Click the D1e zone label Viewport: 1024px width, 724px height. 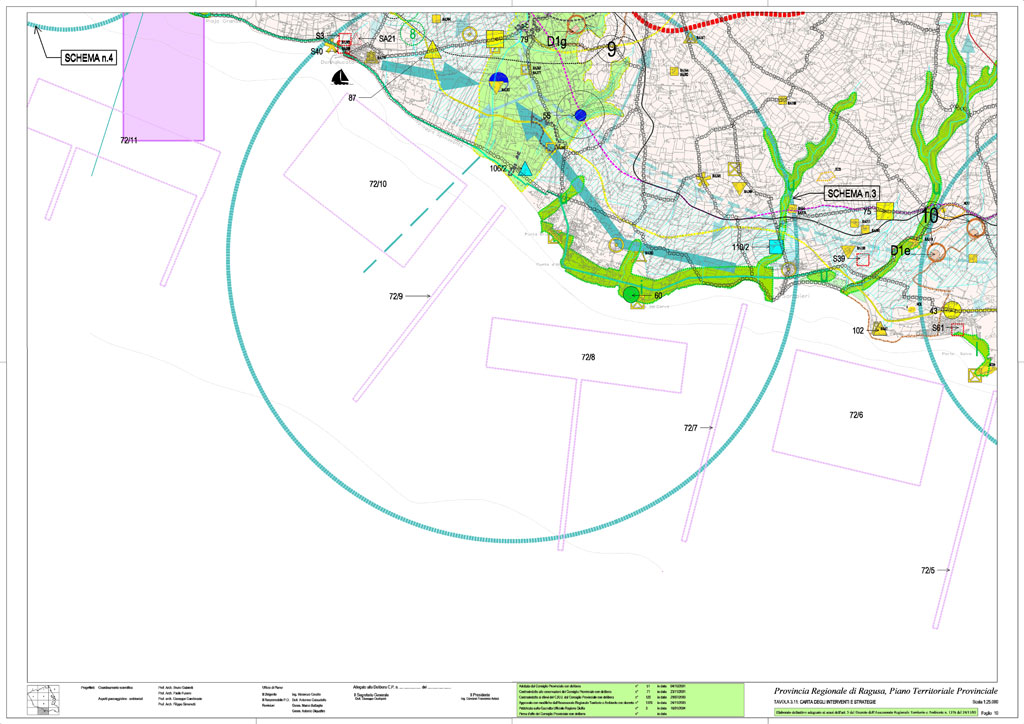[901, 249]
